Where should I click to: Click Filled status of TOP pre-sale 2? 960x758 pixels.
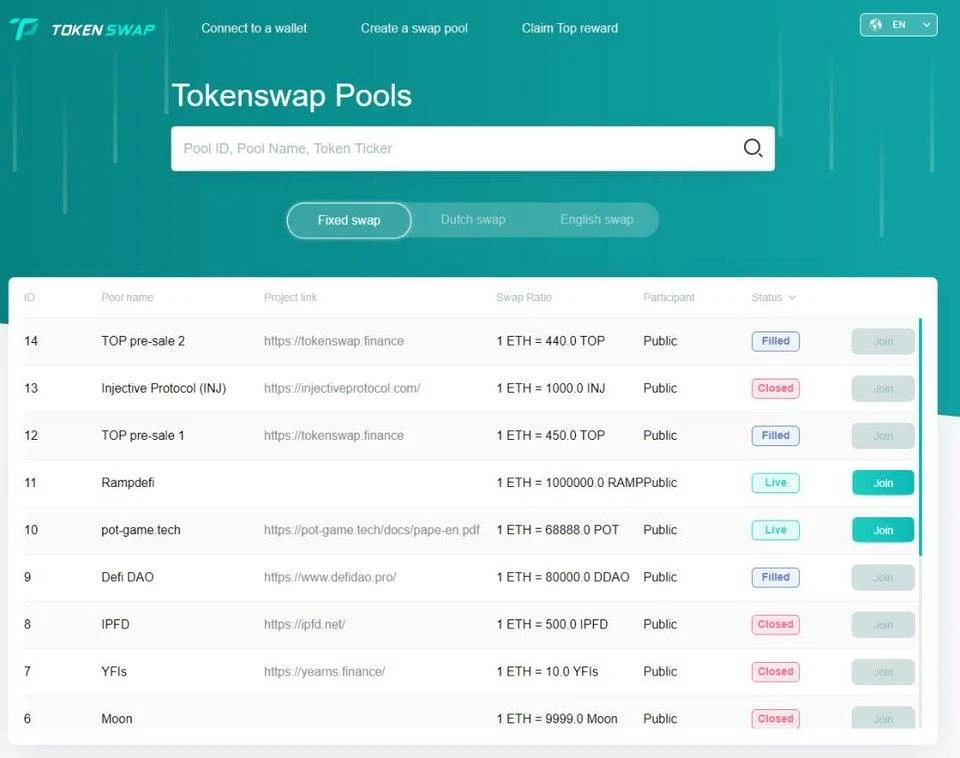point(775,341)
